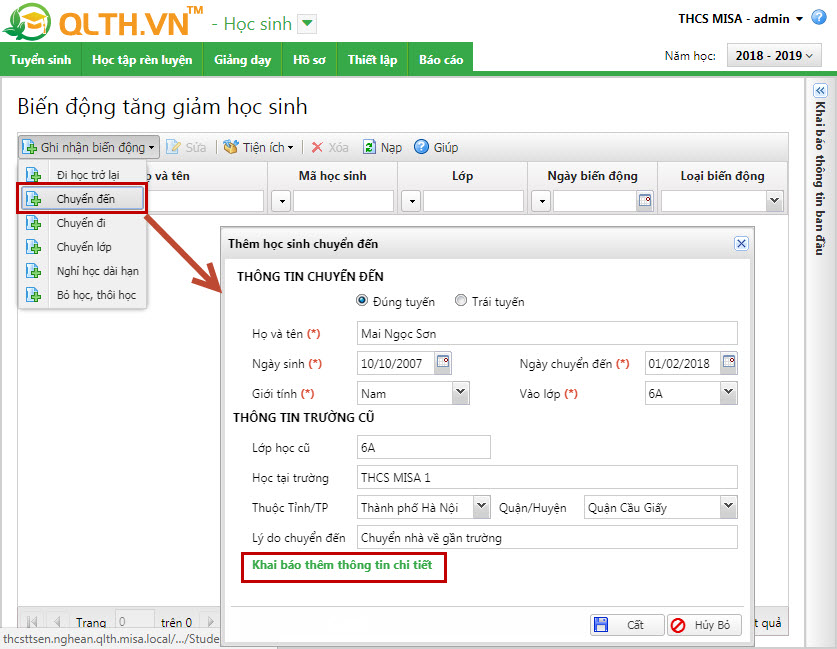Expand the Quận/Huyện dropdown
This screenshot has width=837, height=649.
(728, 507)
